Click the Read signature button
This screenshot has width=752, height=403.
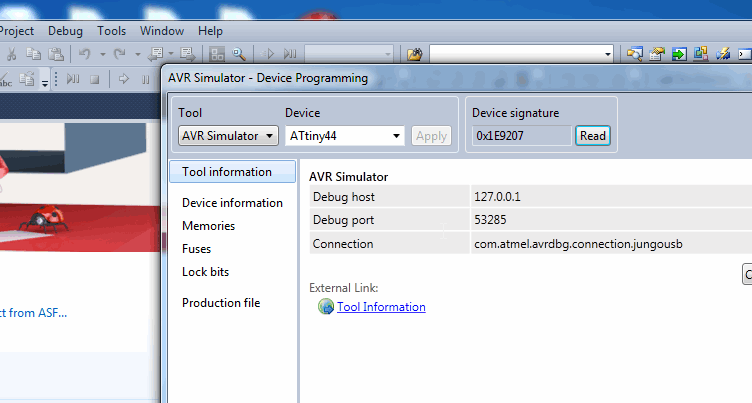[x=593, y=136]
